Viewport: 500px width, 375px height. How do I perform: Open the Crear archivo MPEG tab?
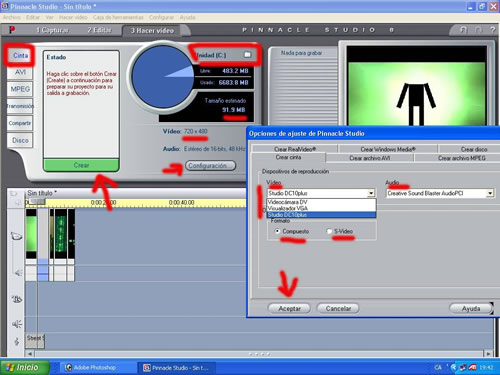462,158
